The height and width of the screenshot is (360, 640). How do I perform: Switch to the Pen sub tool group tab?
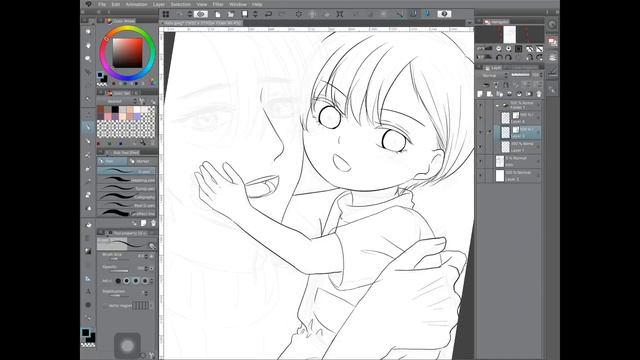coord(112,161)
